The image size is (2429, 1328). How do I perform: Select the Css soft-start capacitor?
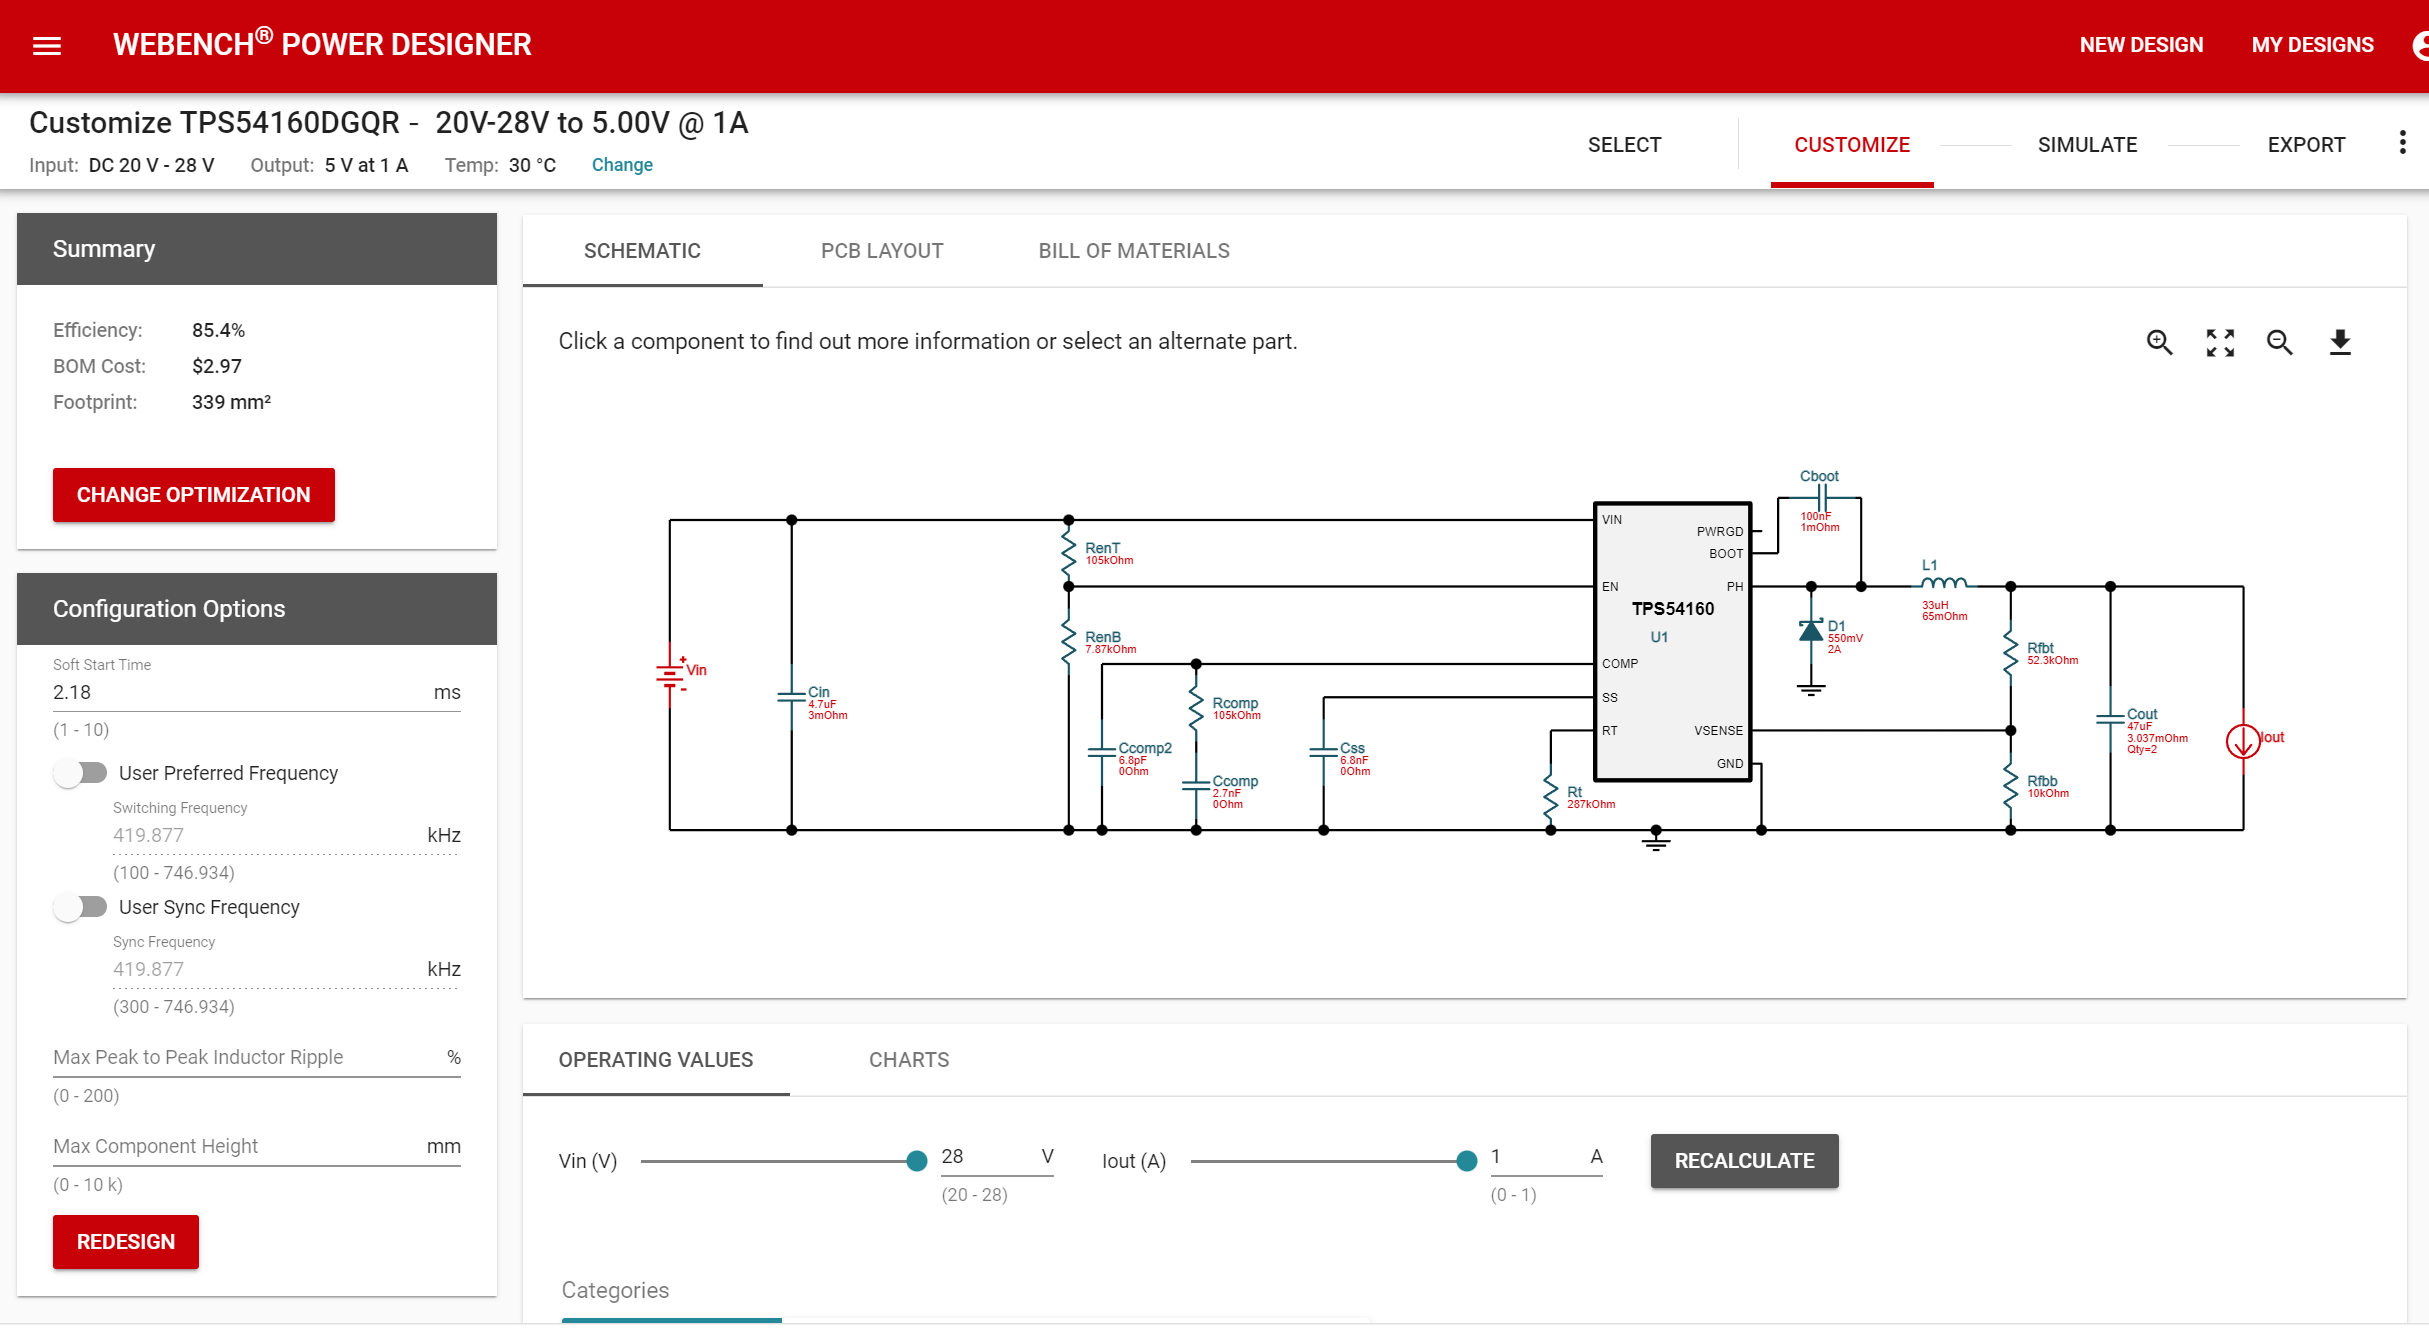[1324, 755]
